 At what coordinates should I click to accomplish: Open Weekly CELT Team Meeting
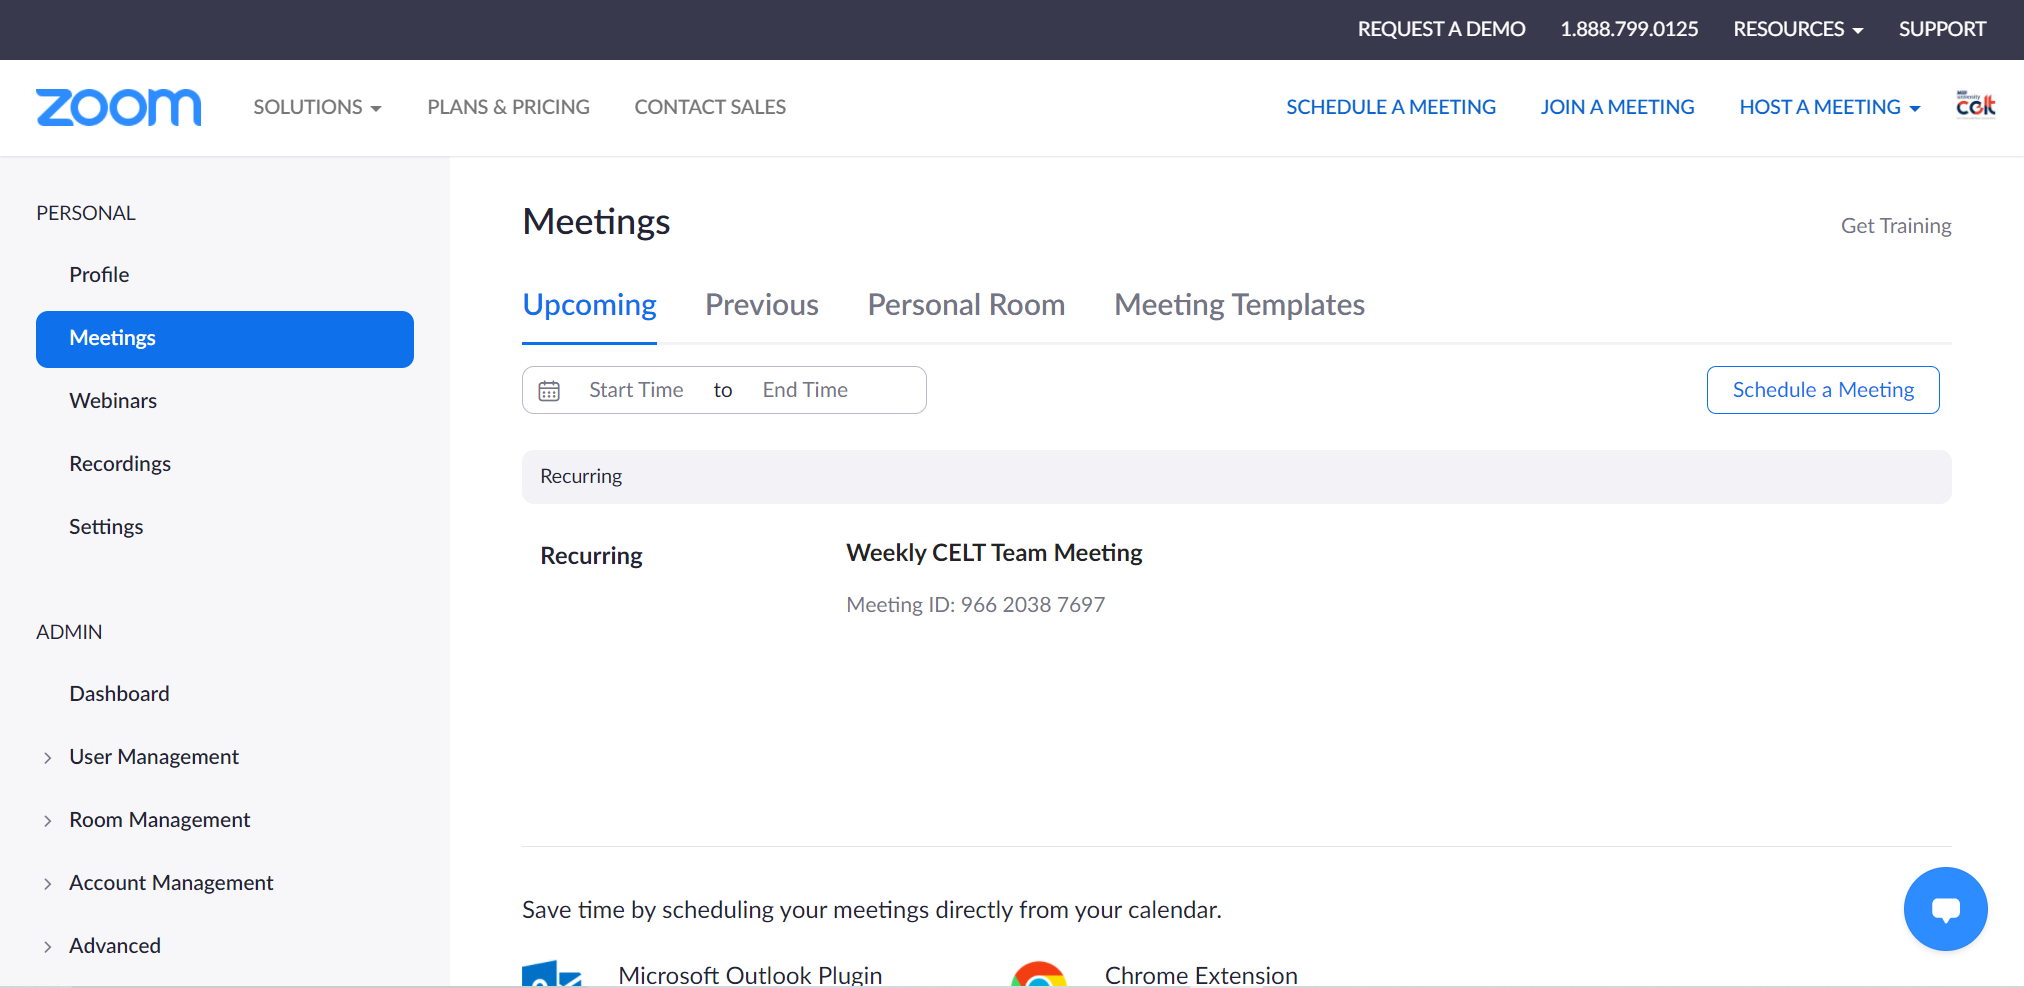click(x=994, y=553)
